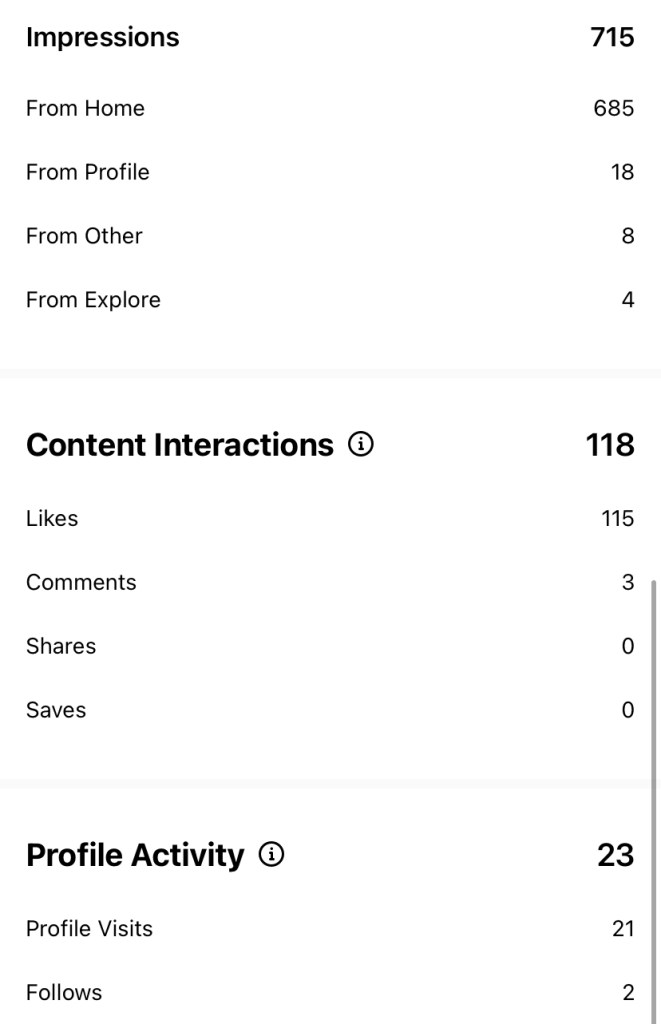This screenshot has width=661, height=1024.
Task: Tap the total impressions count 715
Action: [x=612, y=37]
